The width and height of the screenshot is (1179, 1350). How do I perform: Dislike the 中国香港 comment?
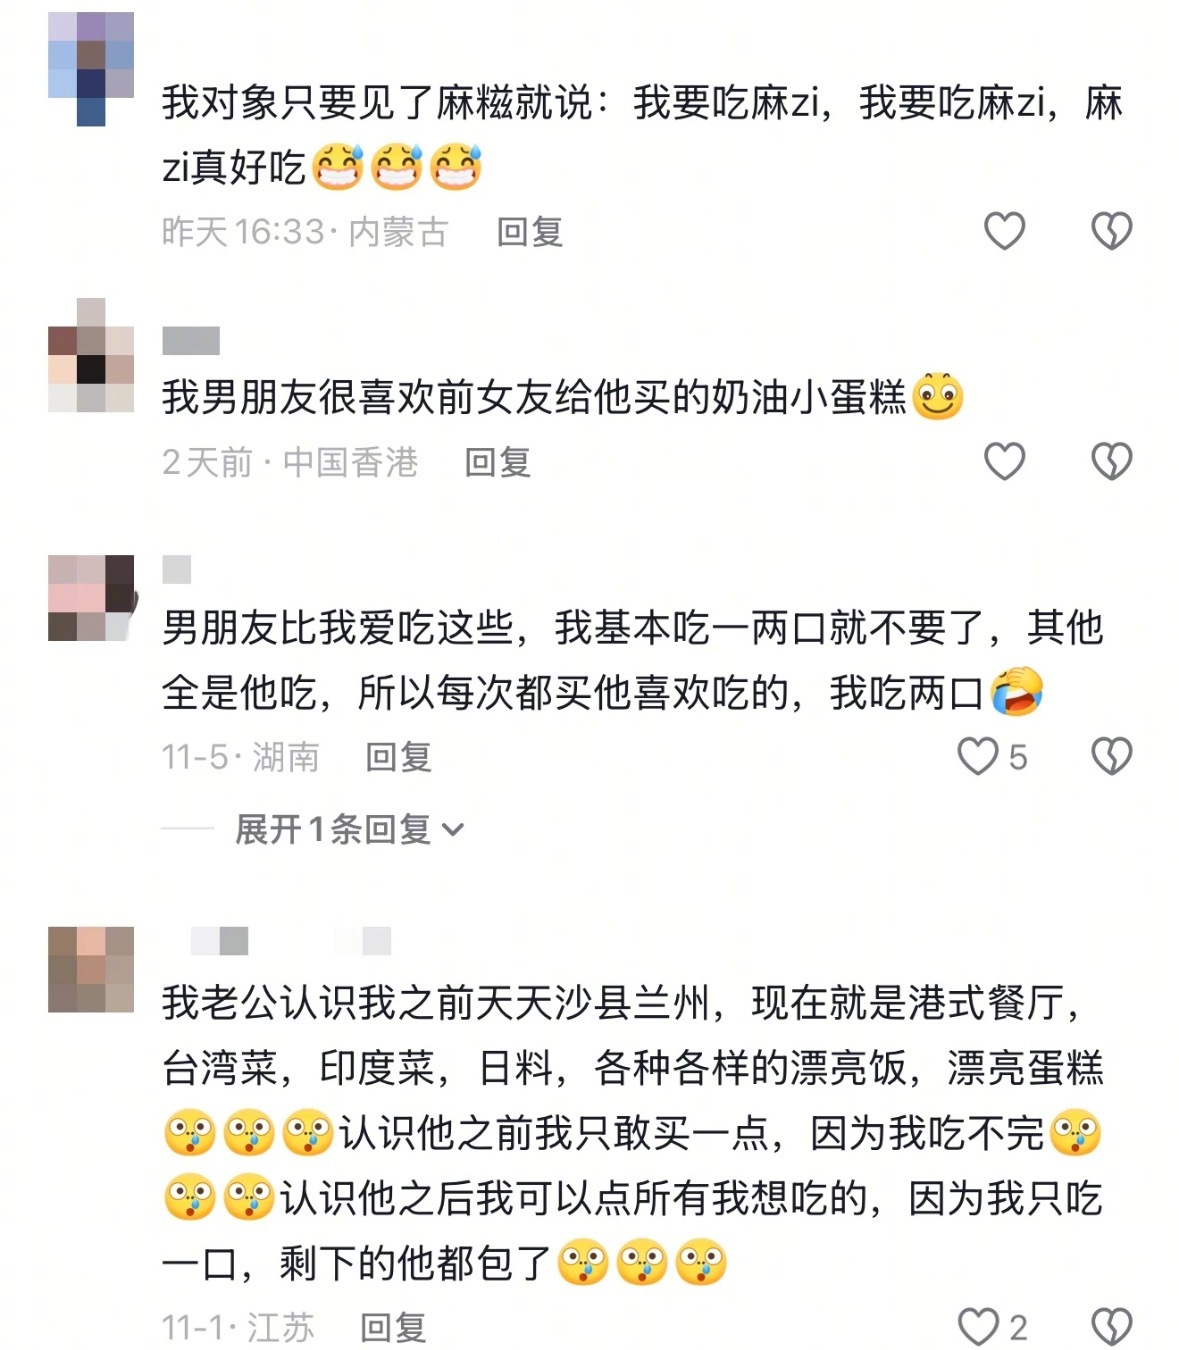[x=1111, y=461]
